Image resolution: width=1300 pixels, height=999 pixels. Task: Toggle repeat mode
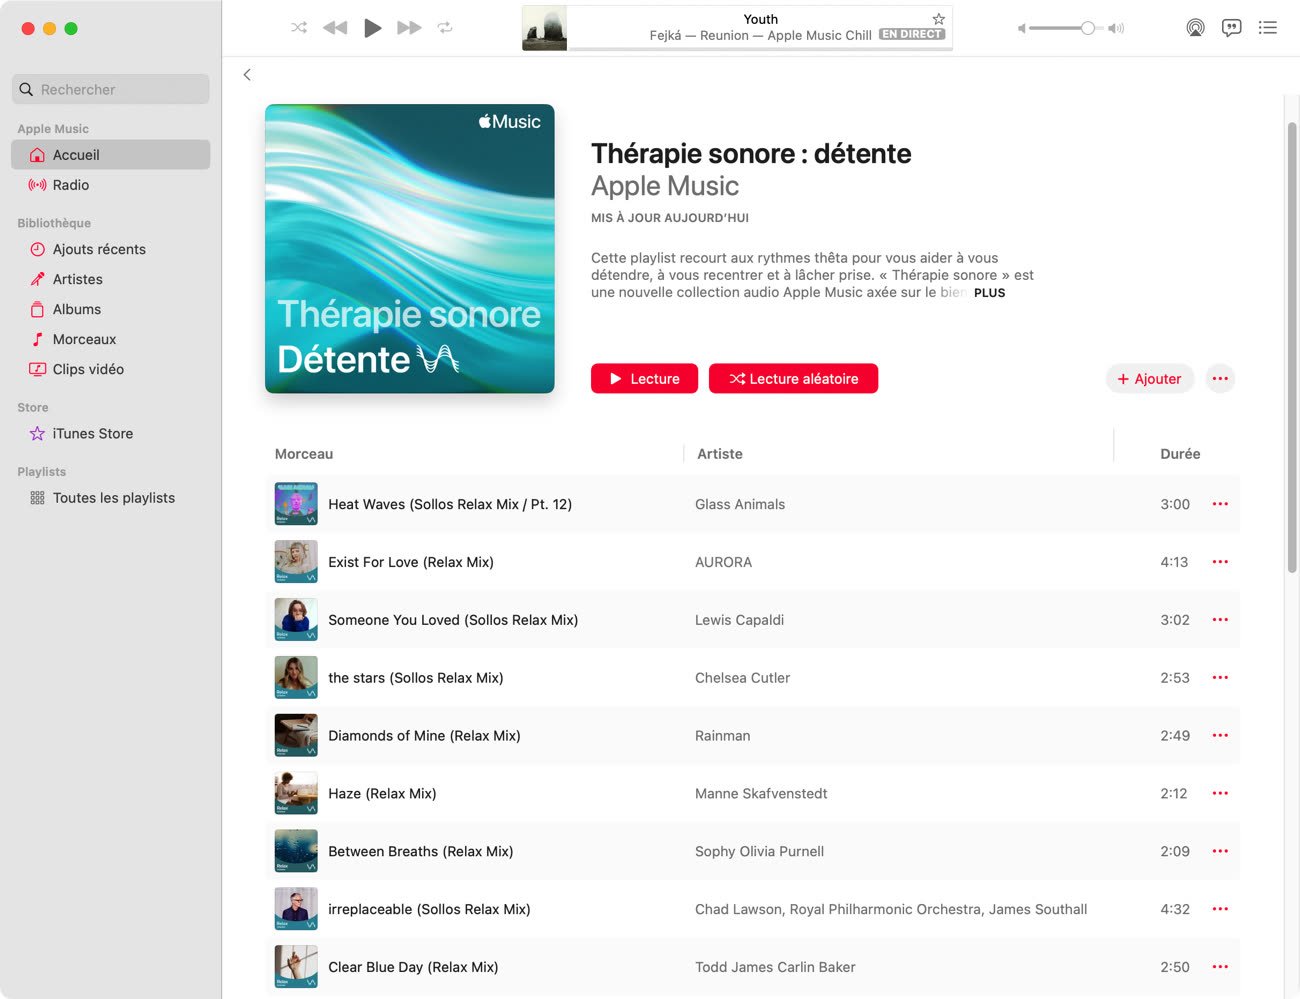click(x=445, y=28)
